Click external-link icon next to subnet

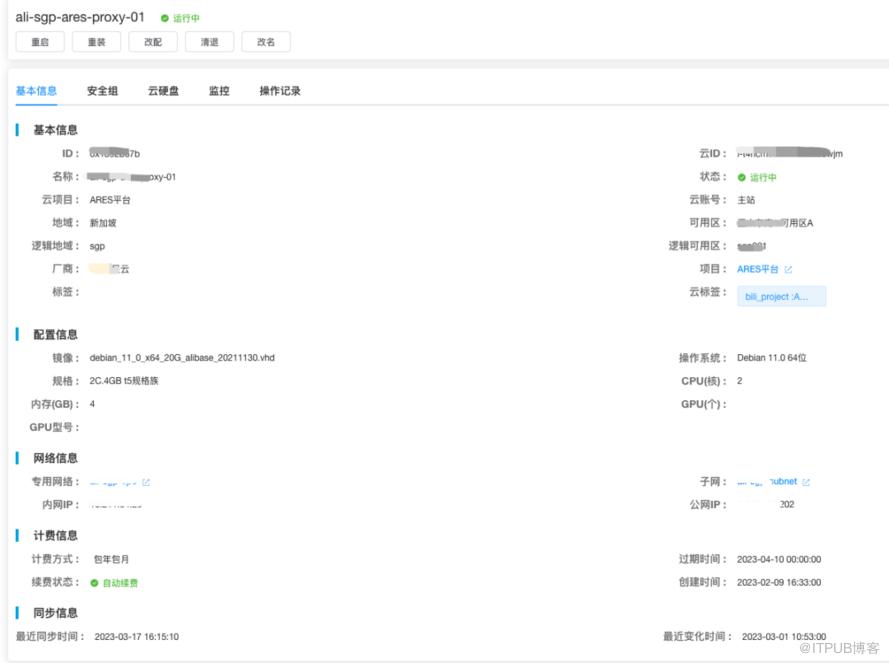pos(806,482)
